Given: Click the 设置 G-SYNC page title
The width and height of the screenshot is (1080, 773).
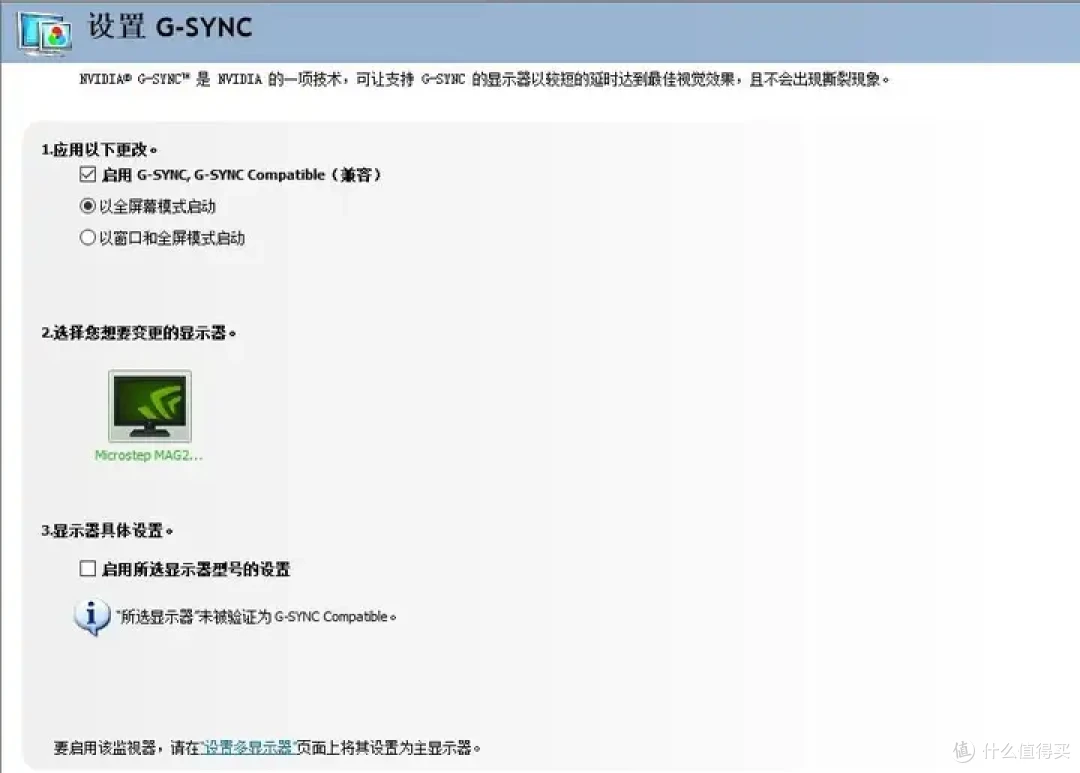Looking at the screenshot, I should click(169, 27).
